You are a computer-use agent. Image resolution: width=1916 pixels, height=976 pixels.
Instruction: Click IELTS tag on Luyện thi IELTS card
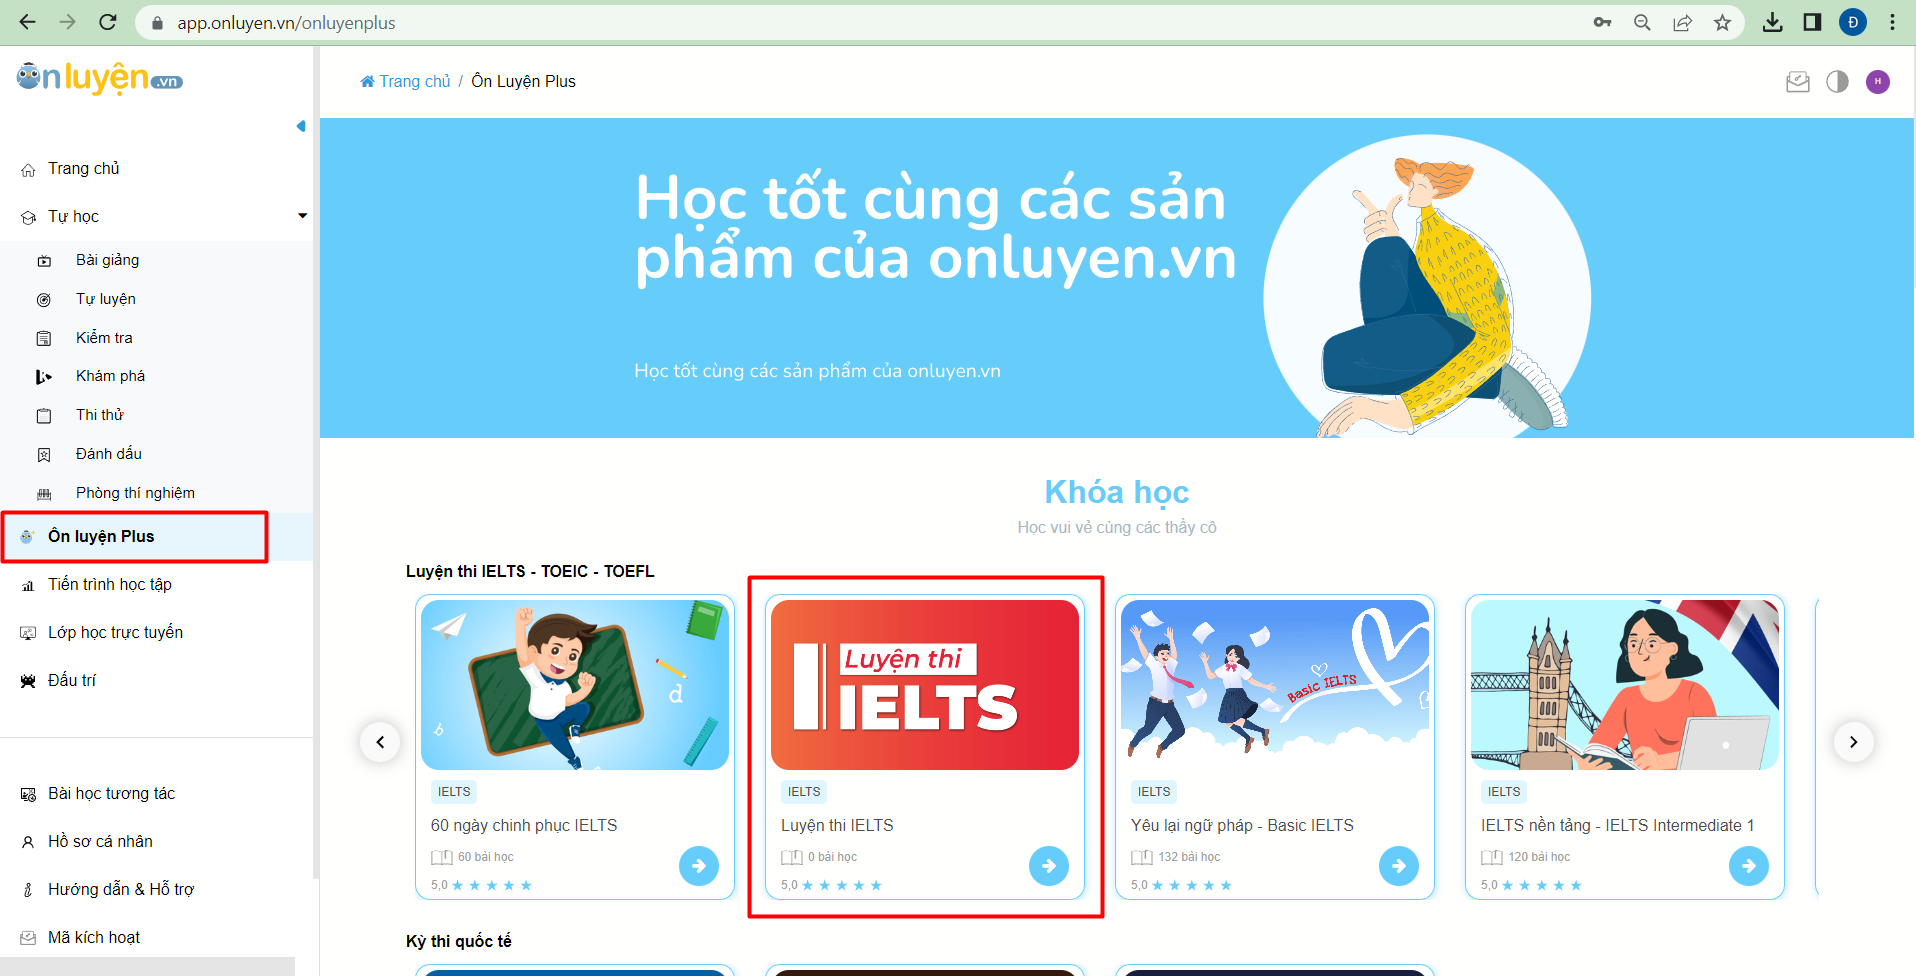804,792
